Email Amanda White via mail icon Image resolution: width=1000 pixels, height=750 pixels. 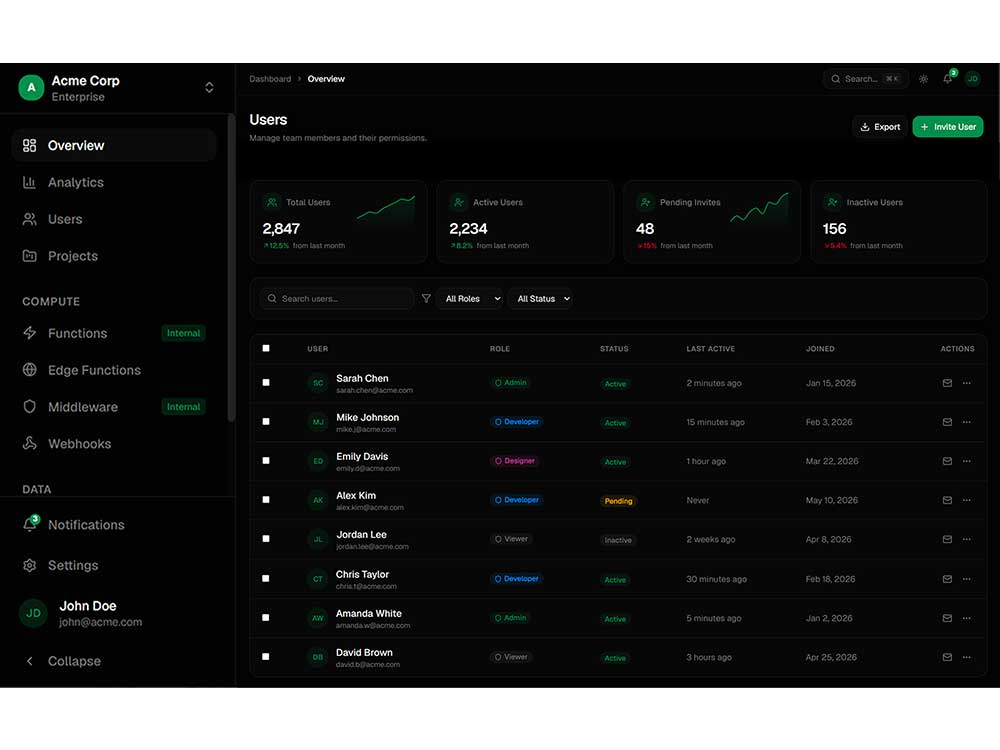[947, 618]
